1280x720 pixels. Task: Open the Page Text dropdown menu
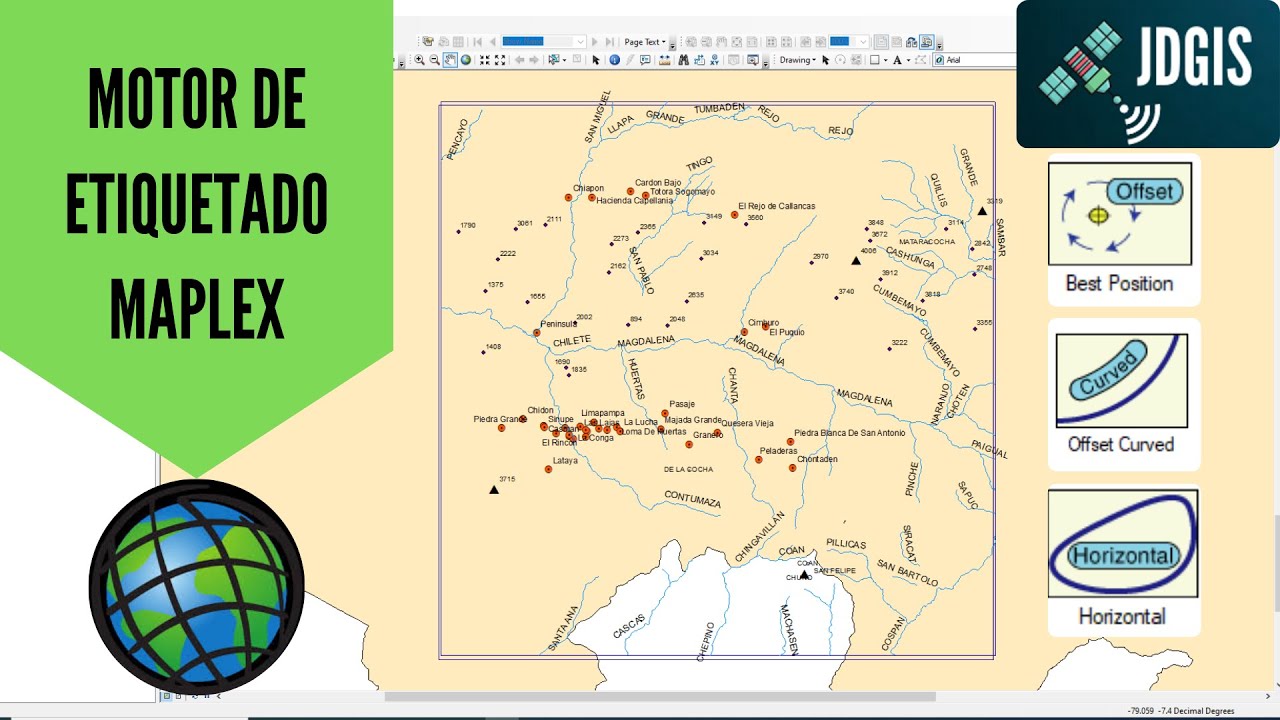pyautogui.click(x=644, y=42)
